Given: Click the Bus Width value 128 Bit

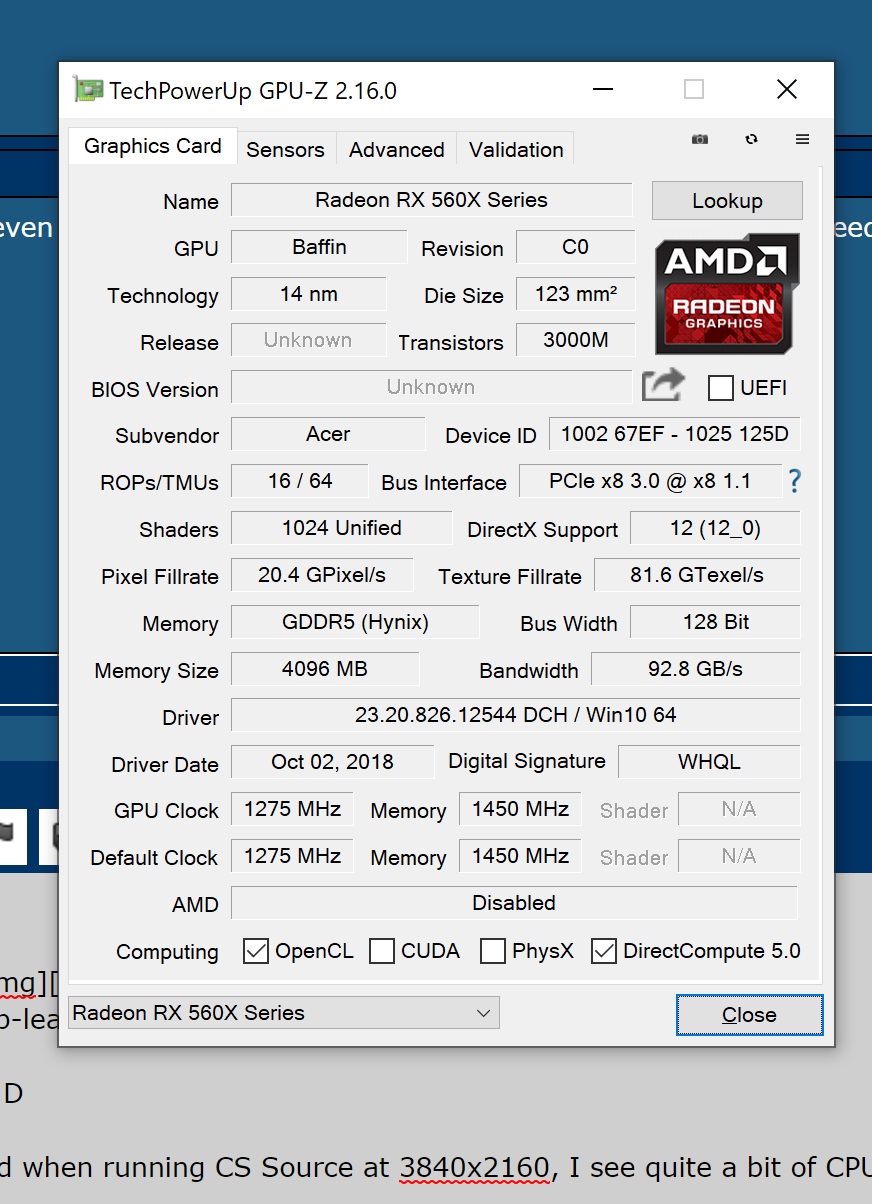Looking at the screenshot, I should 716,621.
